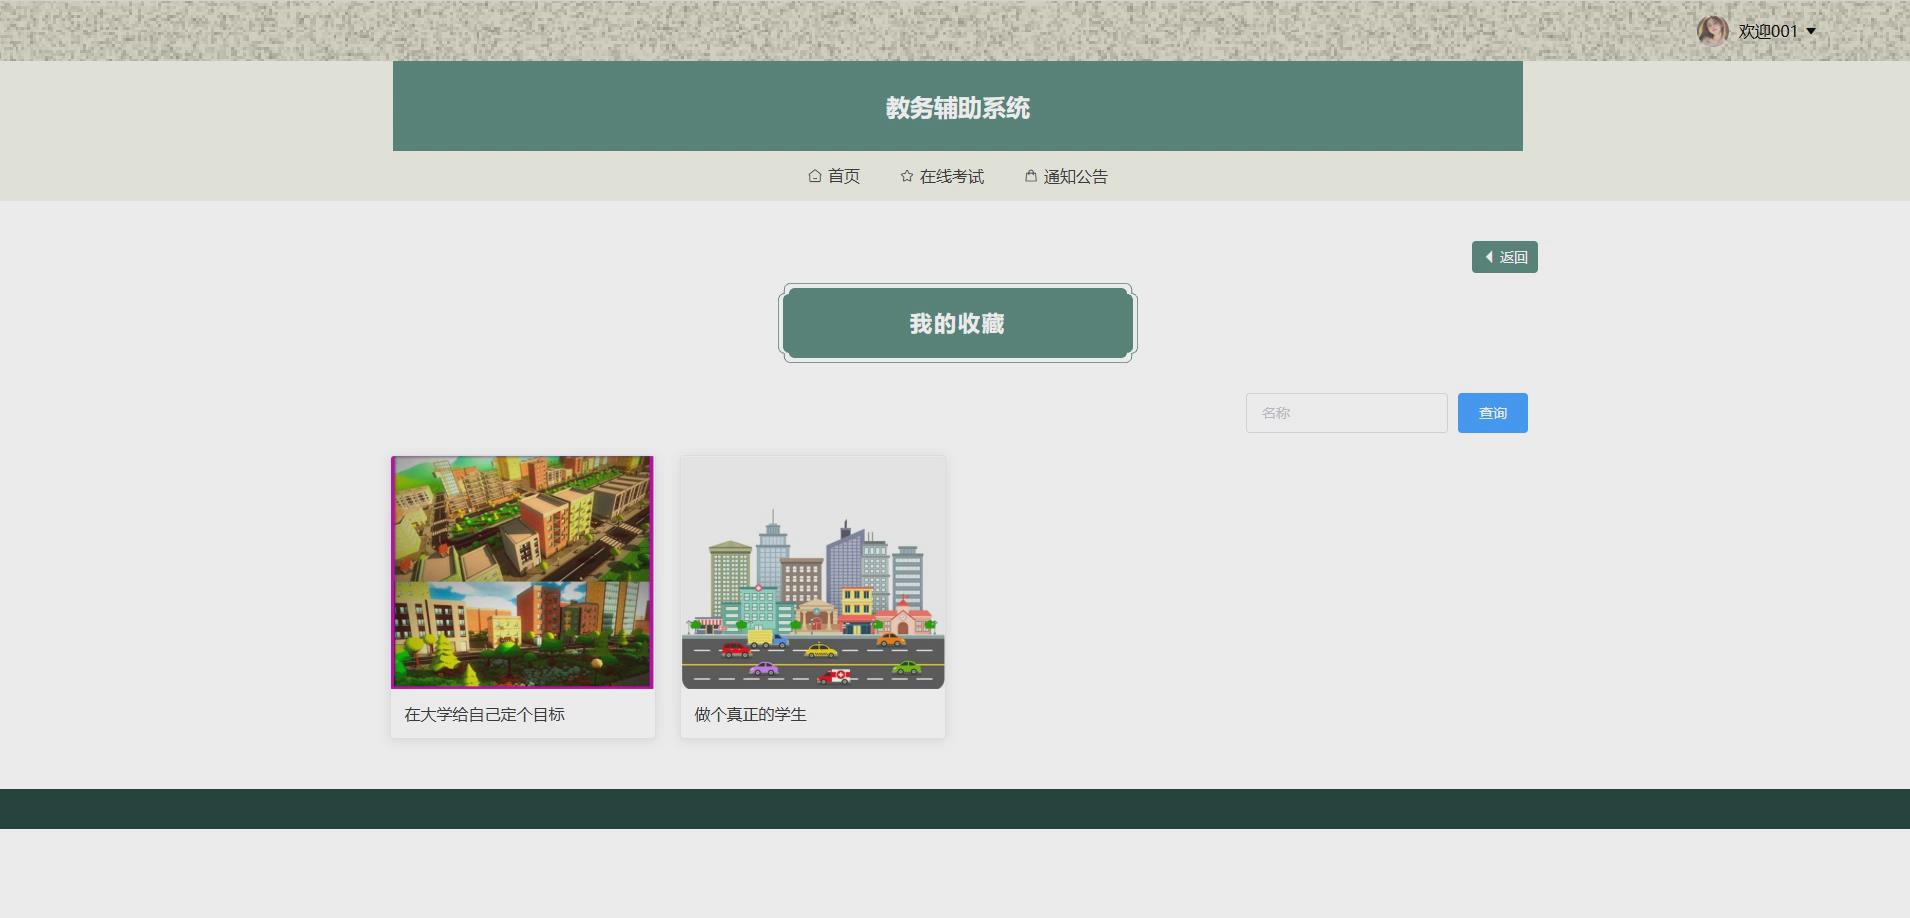Click the 教务辅助系统 site title banner
Viewport: 1910px width, 918px height.
[x=957, y=106]
